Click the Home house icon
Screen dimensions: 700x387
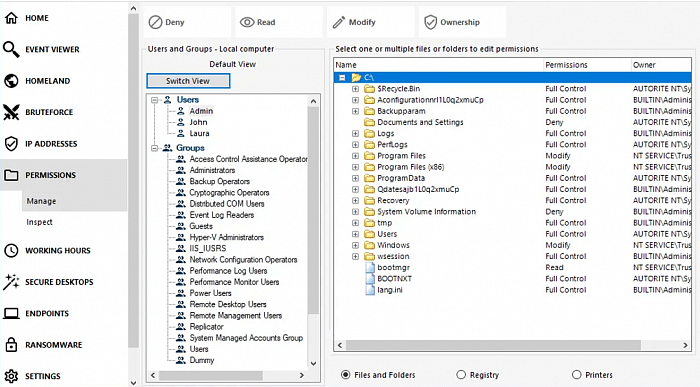[11, 18]
